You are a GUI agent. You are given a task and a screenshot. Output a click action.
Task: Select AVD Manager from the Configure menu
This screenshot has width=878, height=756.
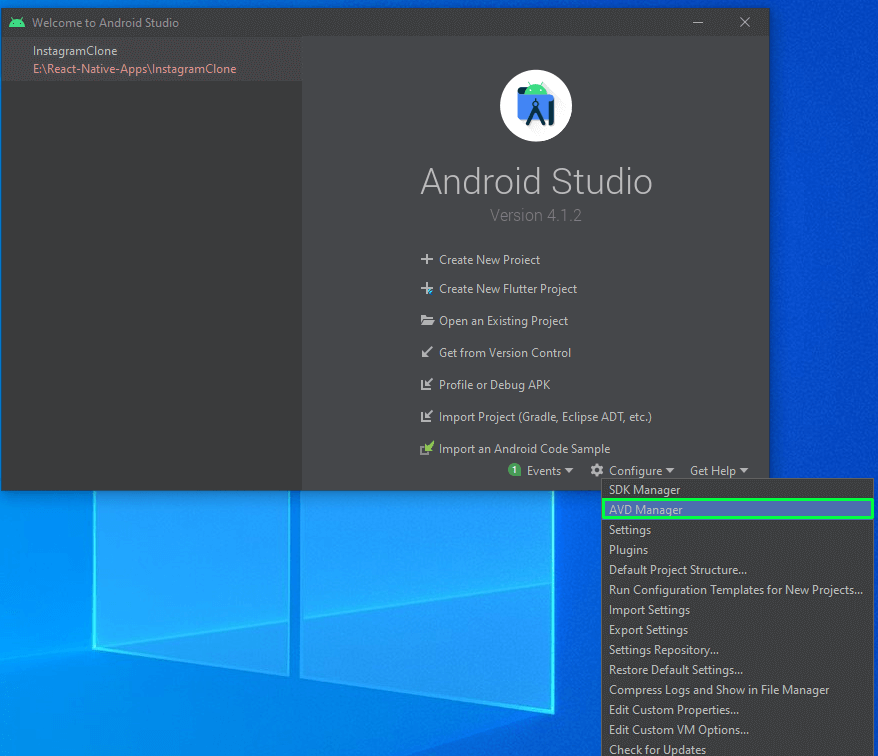coord(646,510)
